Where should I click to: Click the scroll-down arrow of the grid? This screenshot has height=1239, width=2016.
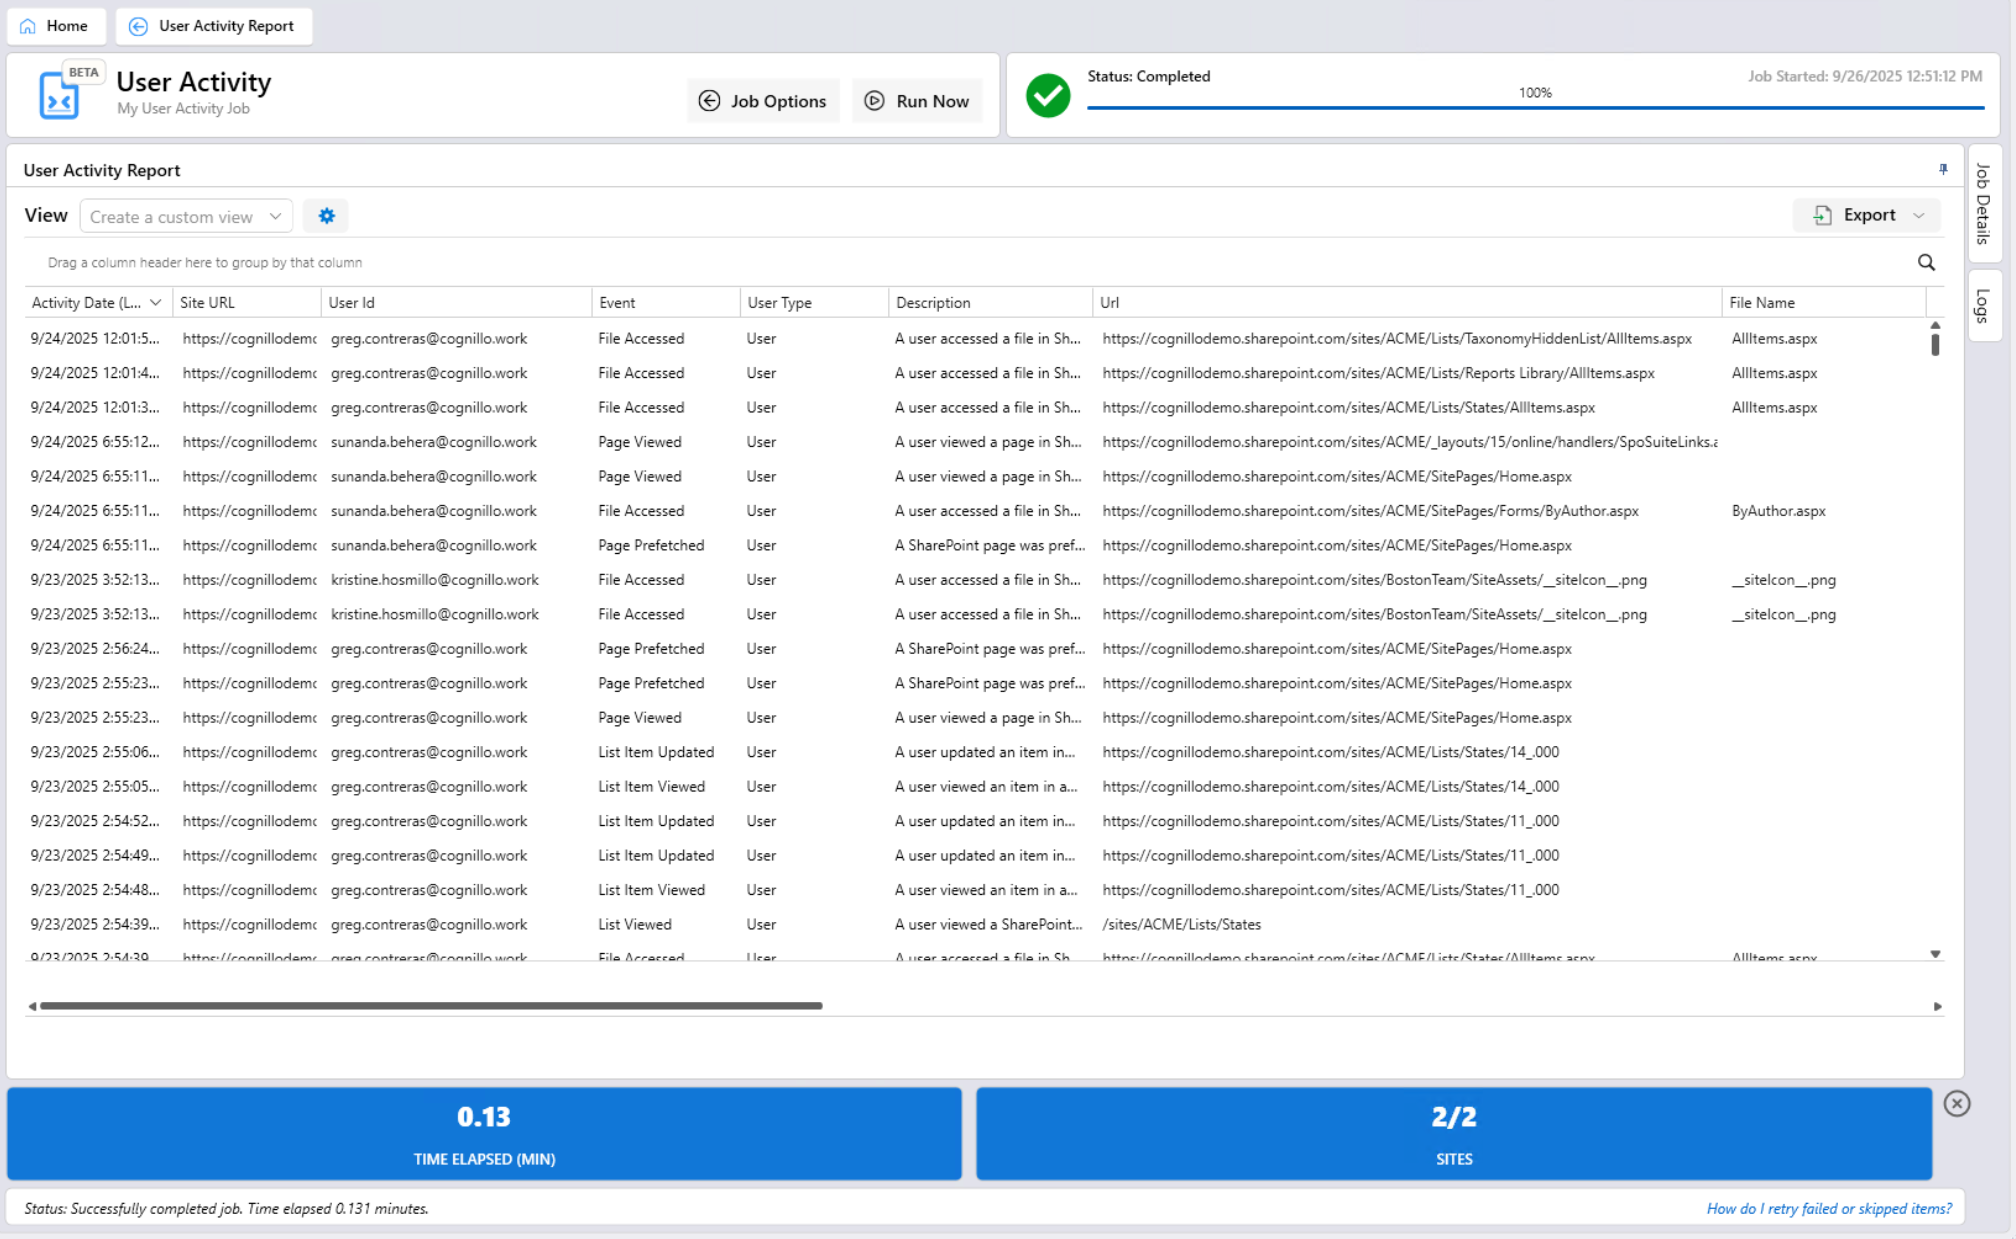(1935, 954)
